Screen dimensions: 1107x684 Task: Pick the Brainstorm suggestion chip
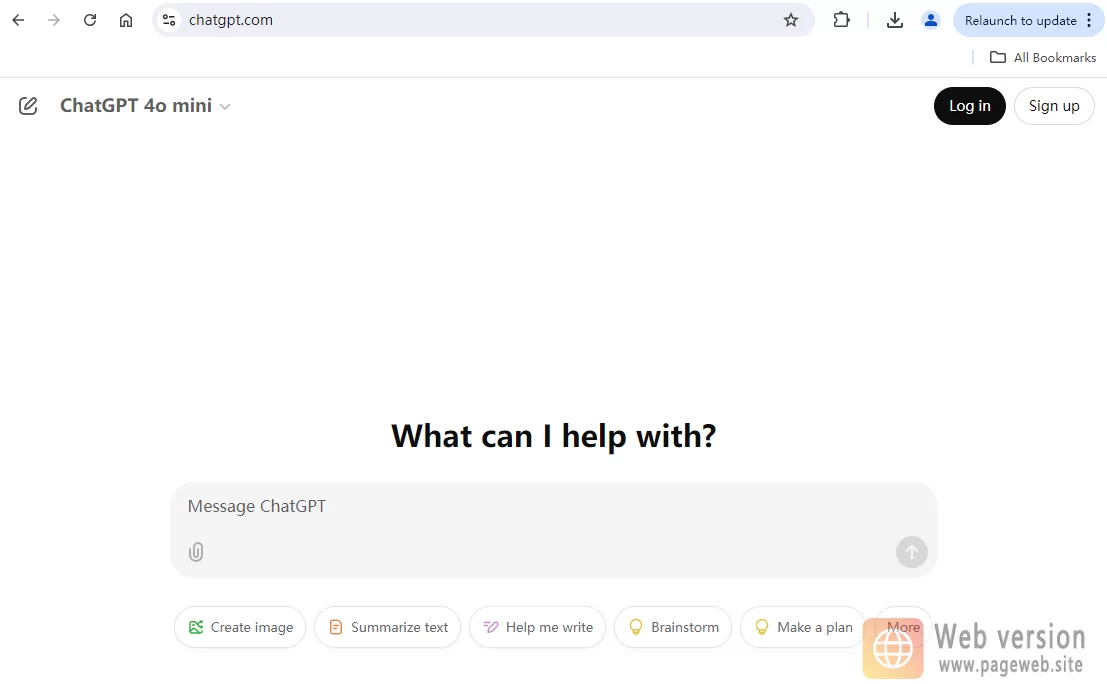coord(673,627)
